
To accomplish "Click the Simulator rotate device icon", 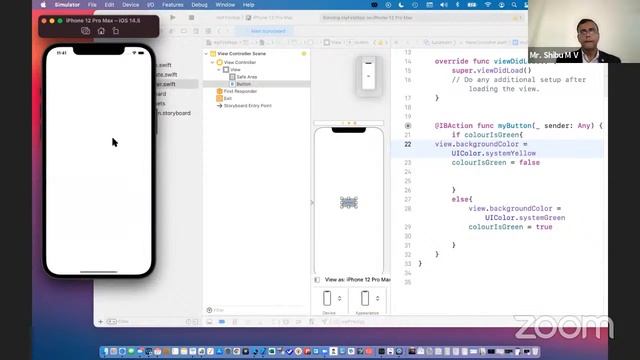I will (x=116, y=31).
